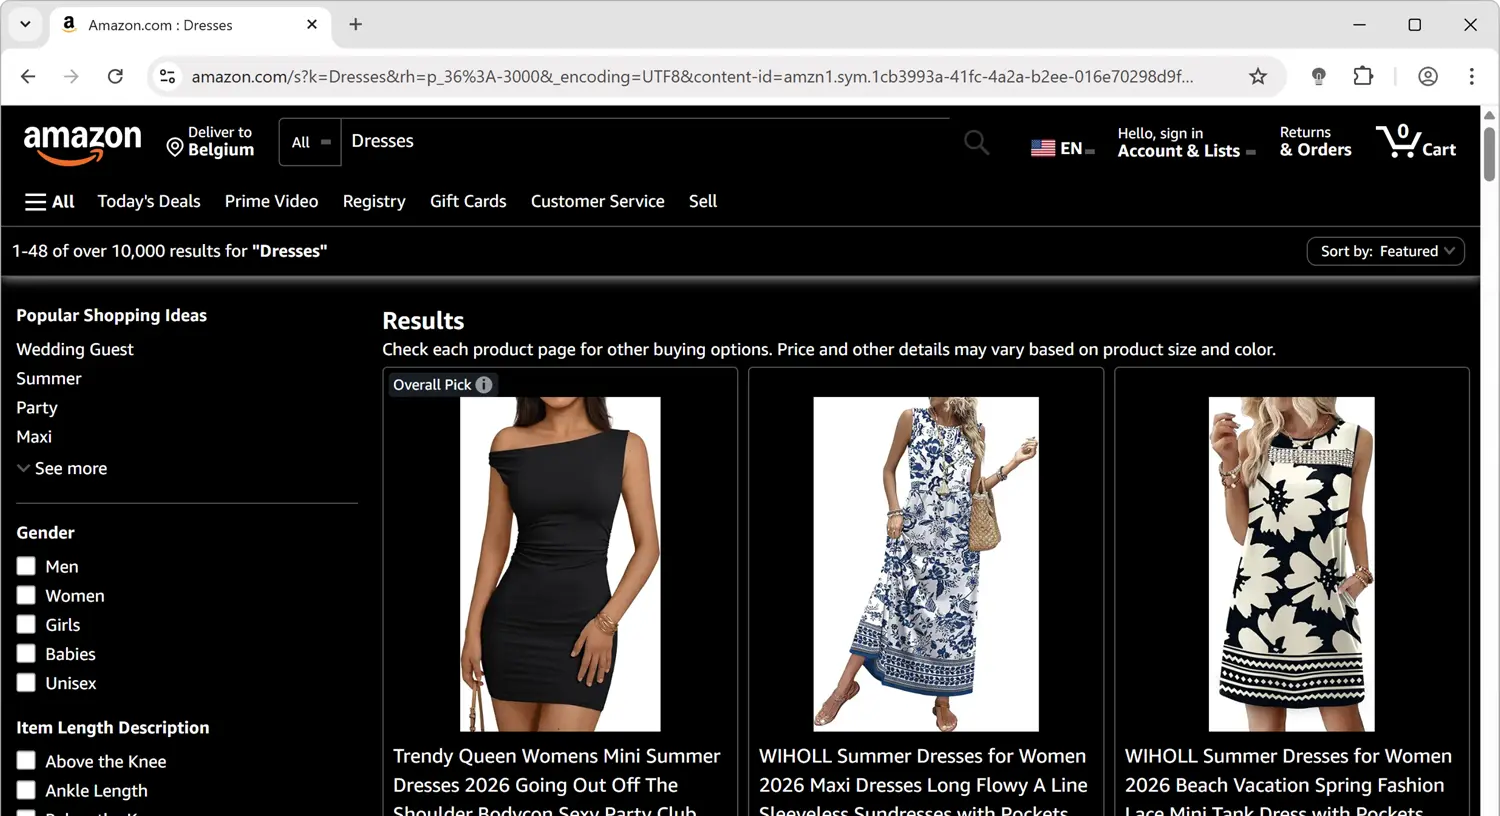1500x816 pixels.
Task: Check the Women gender filter
Action: (26, 595)
